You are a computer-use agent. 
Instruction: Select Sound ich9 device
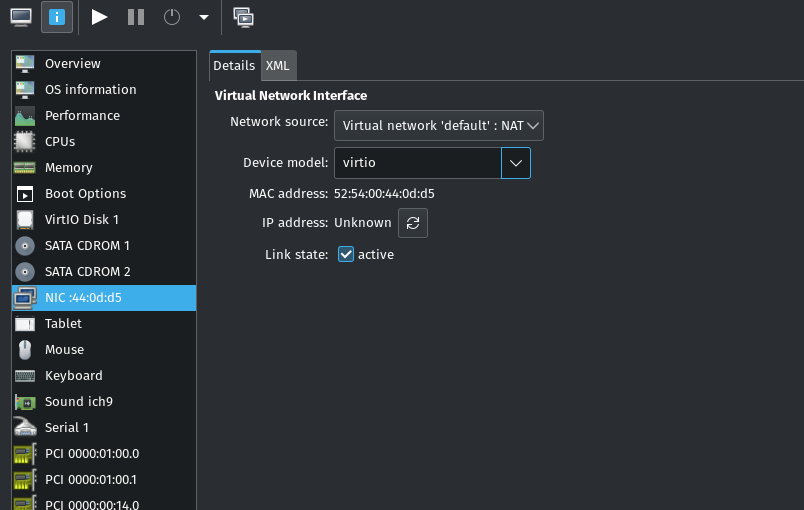point(78,402)
